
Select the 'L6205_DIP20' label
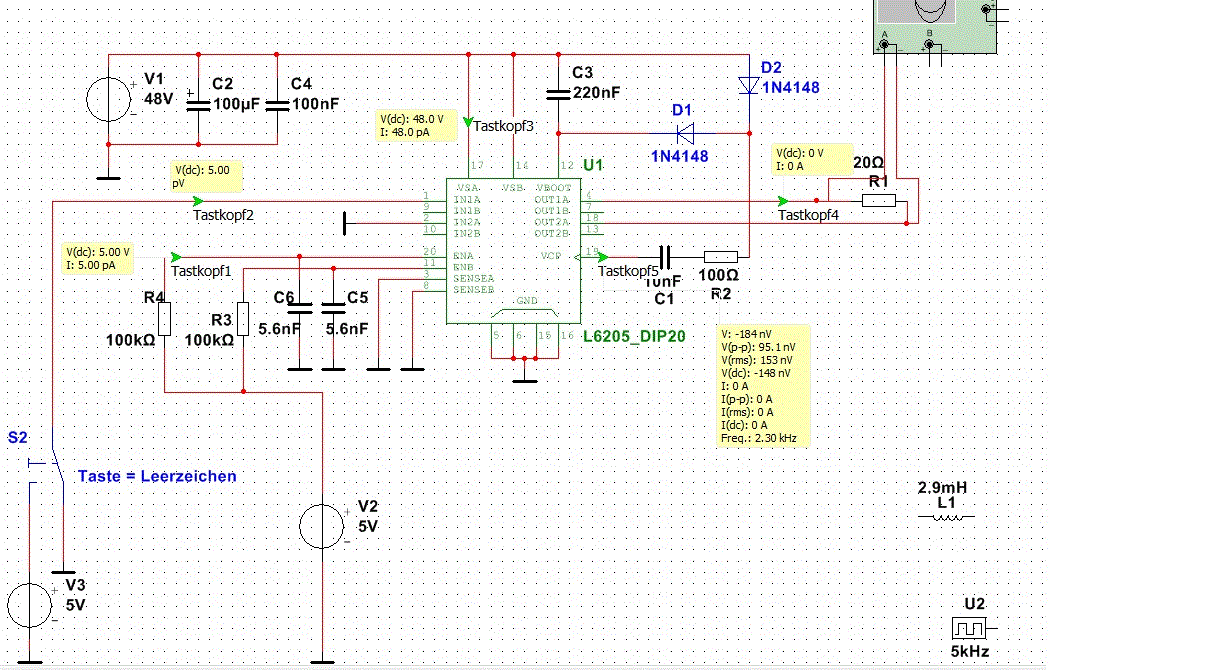(634, 337)
